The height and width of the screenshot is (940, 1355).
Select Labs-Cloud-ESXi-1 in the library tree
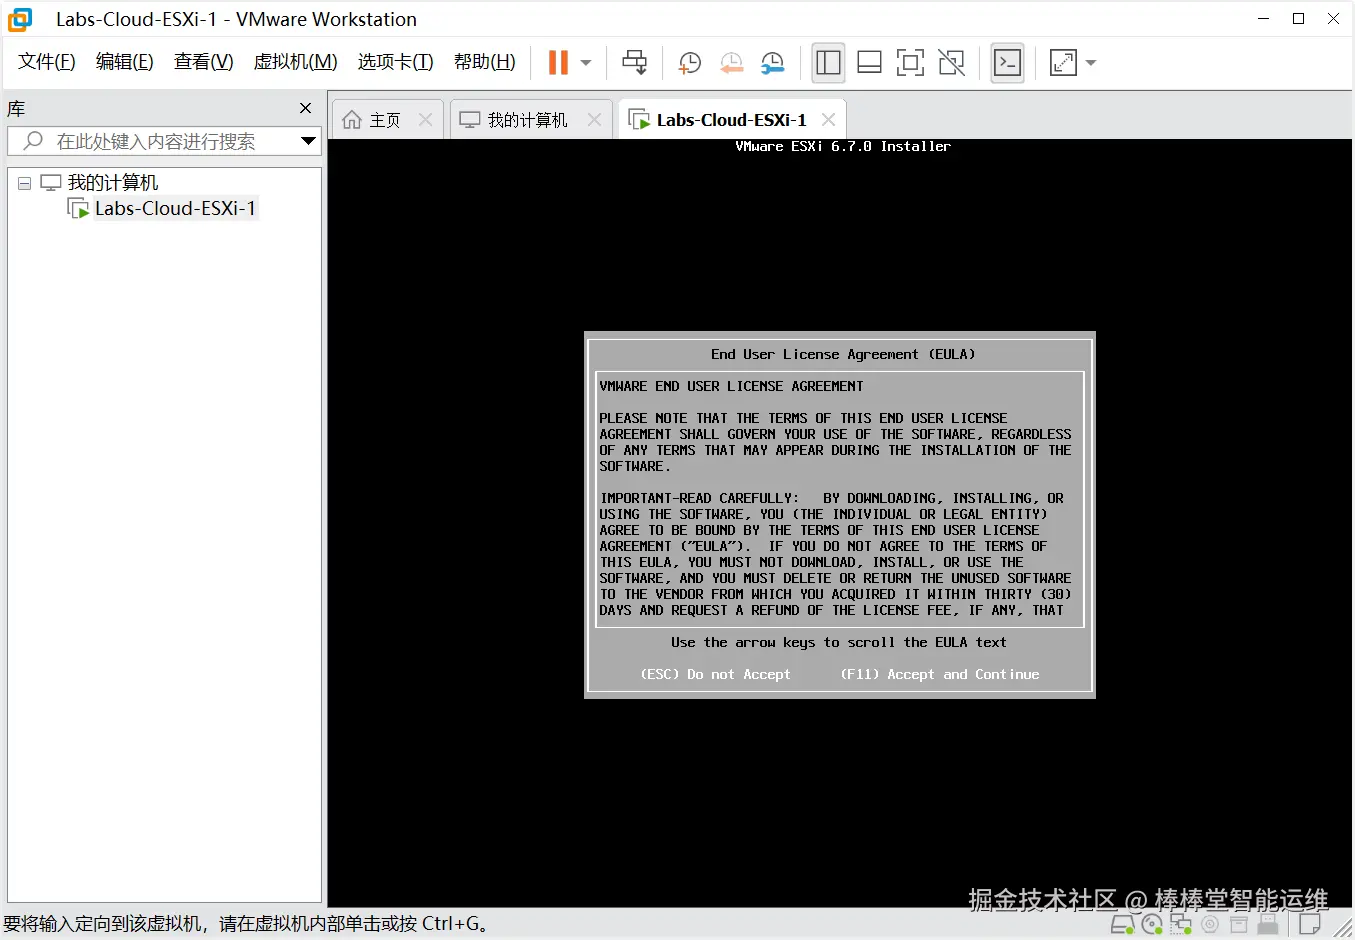click(x=175, y=209)
